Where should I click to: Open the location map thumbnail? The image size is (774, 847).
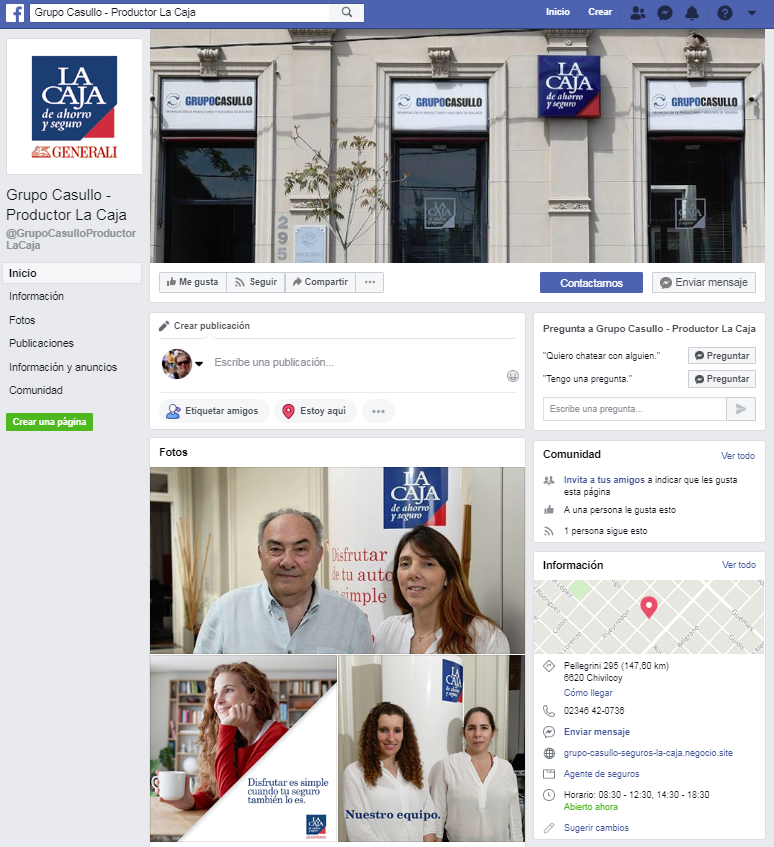pyautogui.click(x=649, y=617)
